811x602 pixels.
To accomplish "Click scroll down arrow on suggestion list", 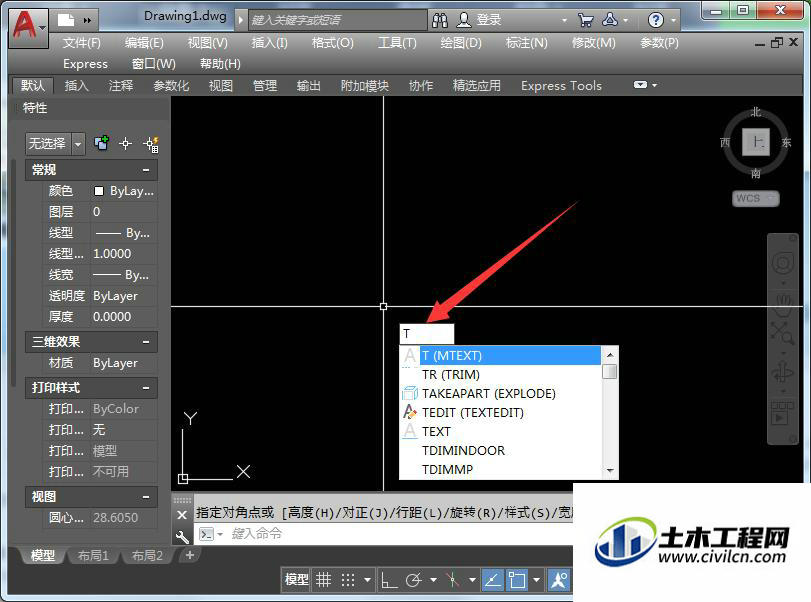I will point(610,470).
